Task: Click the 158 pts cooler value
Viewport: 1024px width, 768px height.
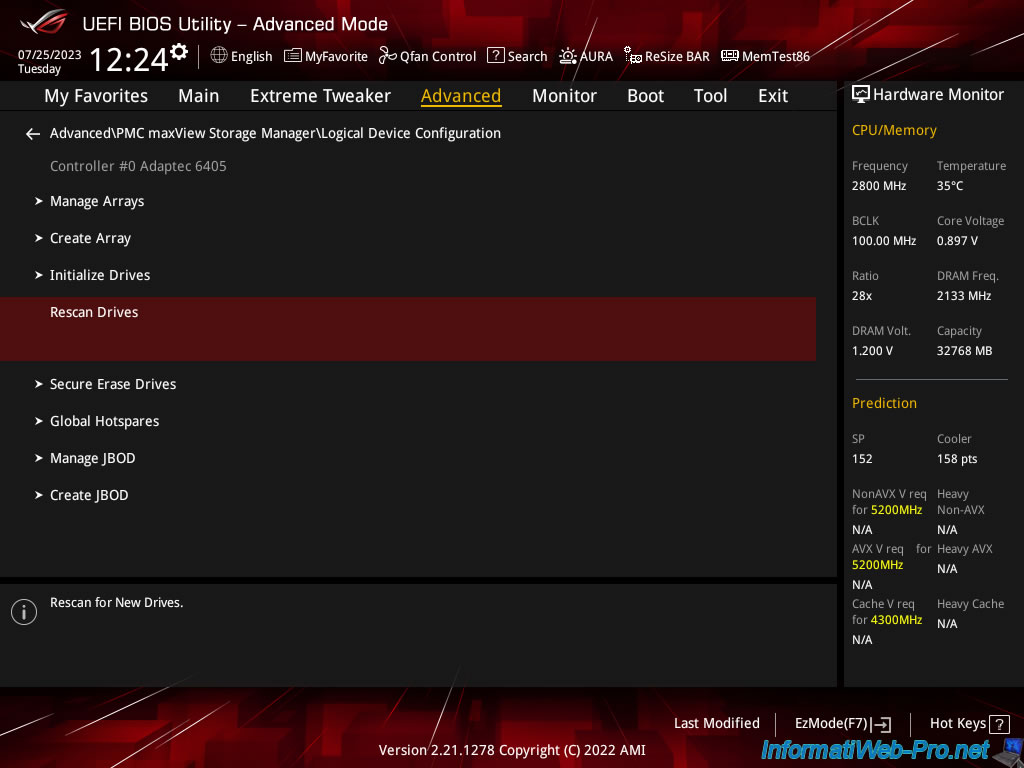Action: click(x=957, y=459)
